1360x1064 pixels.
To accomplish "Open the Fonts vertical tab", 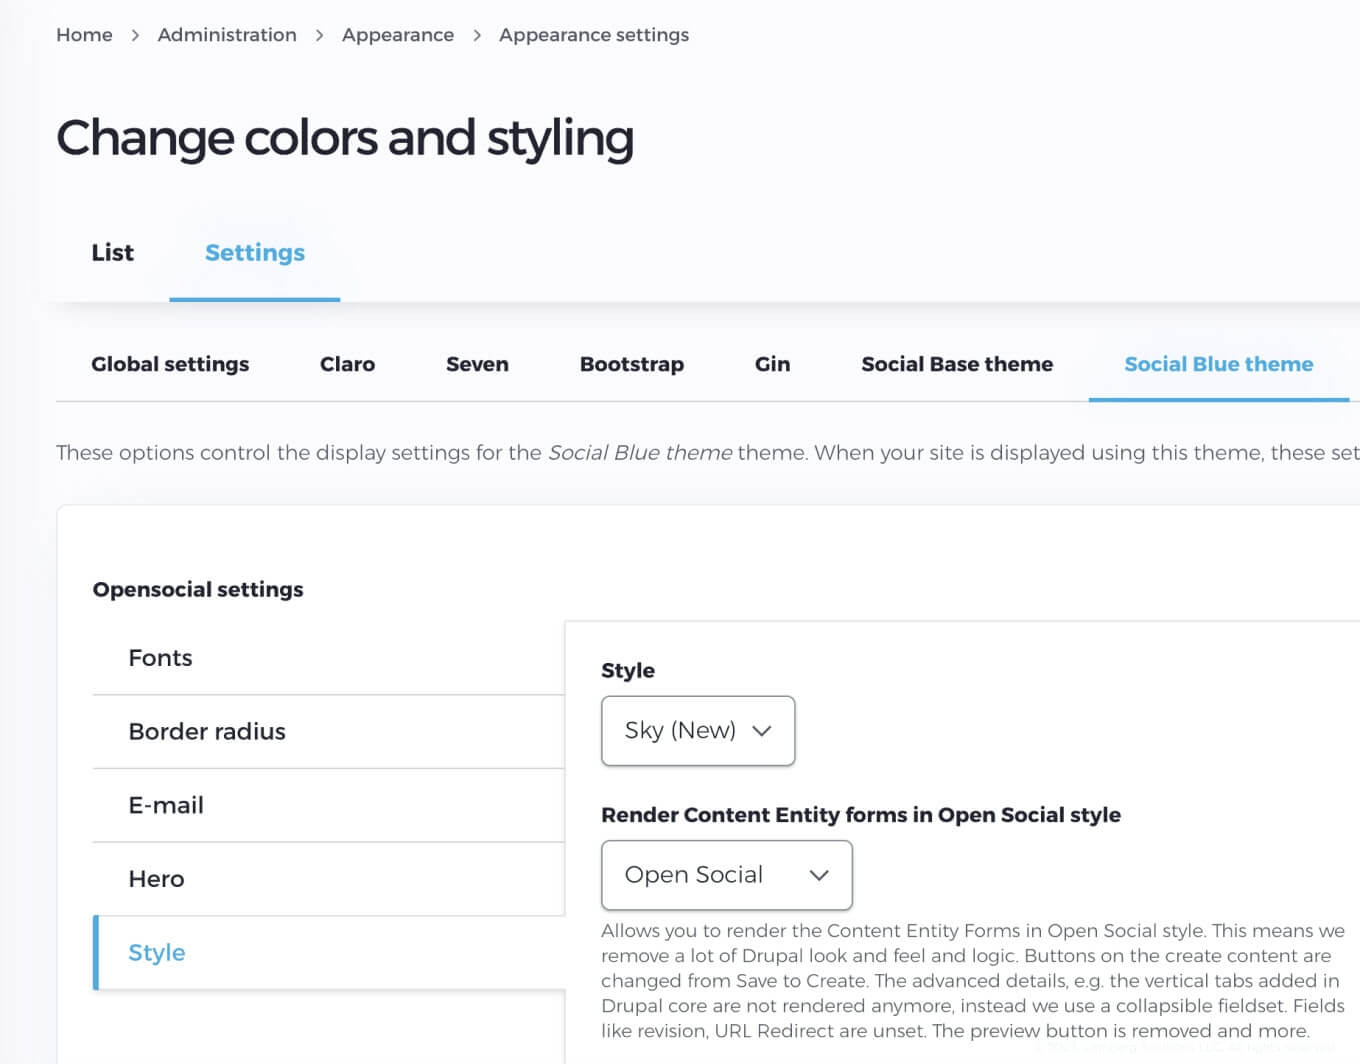I will pos(329,658).
